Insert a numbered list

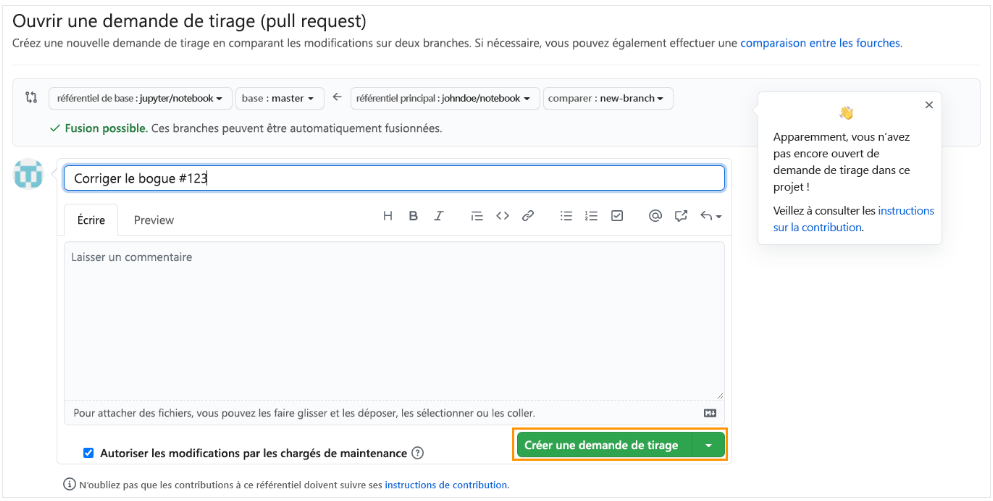pos(591,216)
